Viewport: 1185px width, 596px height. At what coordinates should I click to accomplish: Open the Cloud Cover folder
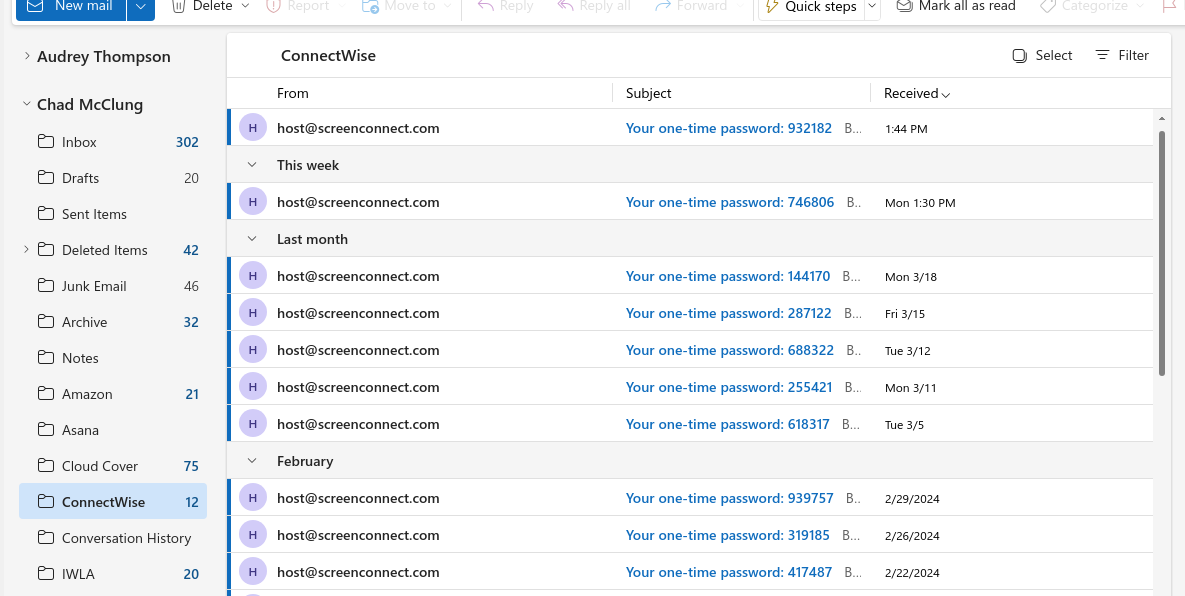pyautogui.click(x=113, y=466)
